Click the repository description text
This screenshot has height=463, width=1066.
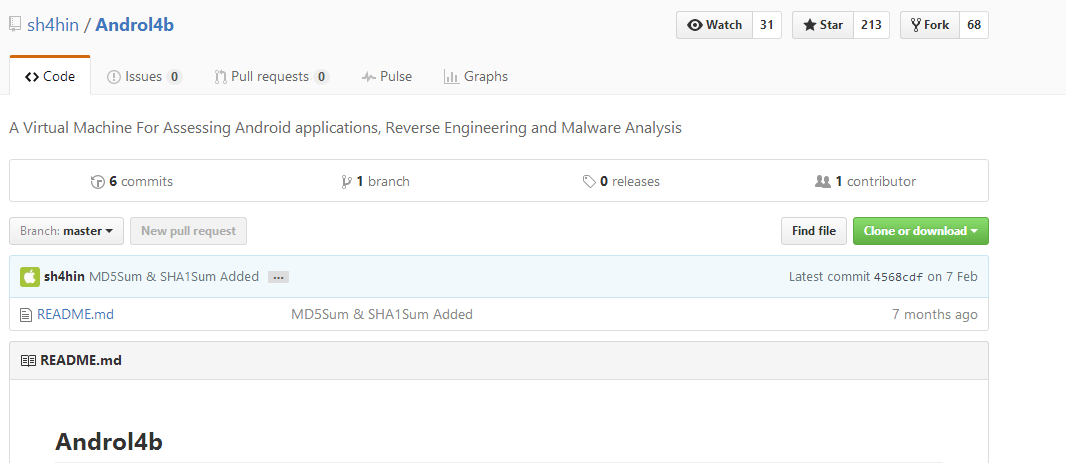(345, 128)
